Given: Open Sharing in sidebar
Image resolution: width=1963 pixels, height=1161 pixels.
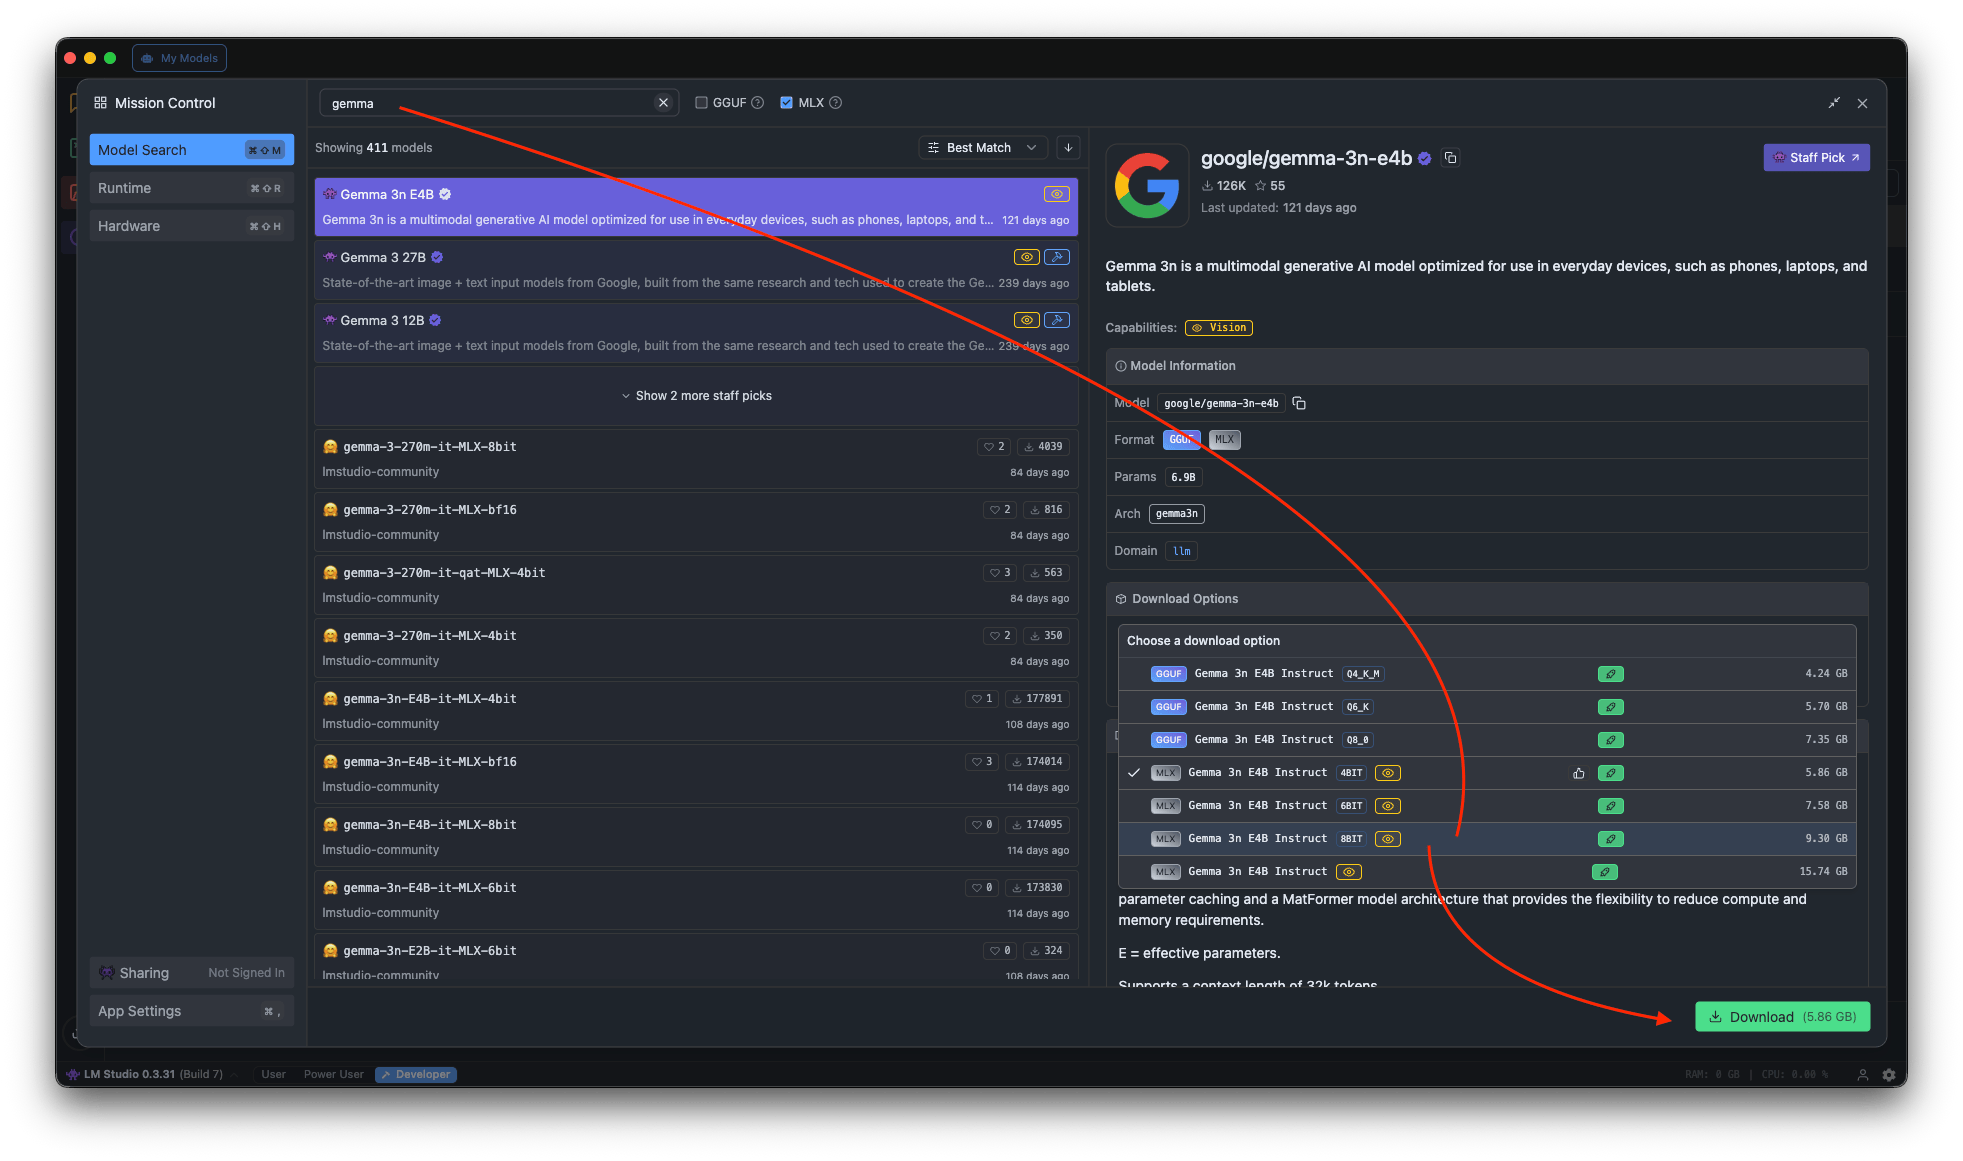Looking at the screenshot, I should (x=191, y=973).
